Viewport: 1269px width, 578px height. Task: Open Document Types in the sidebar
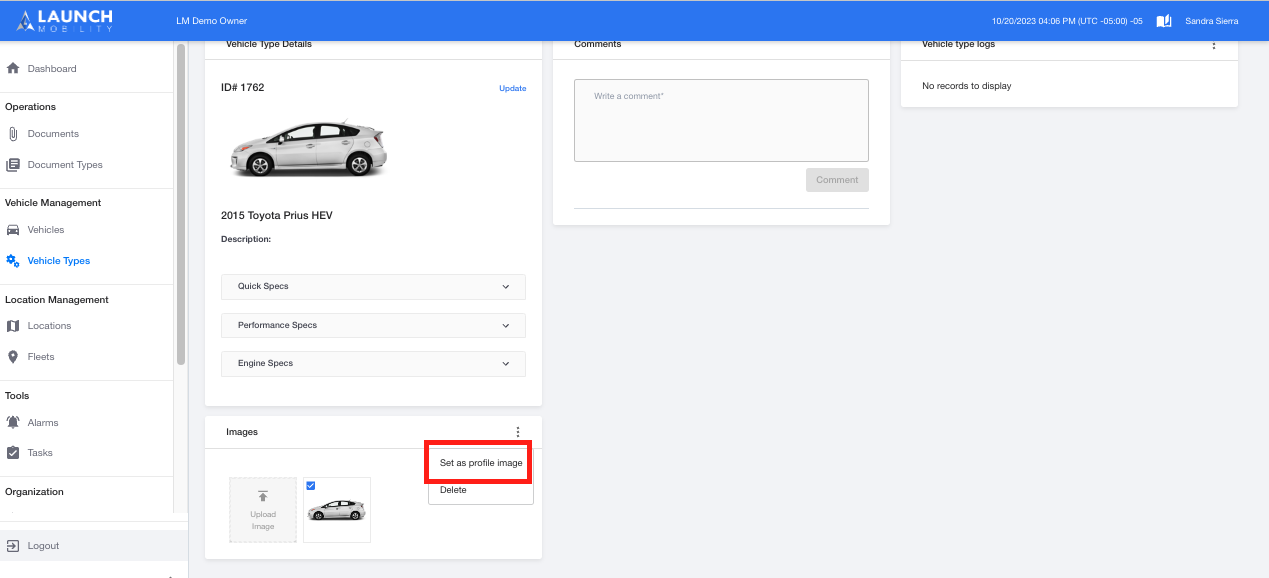tap(65, 165)
